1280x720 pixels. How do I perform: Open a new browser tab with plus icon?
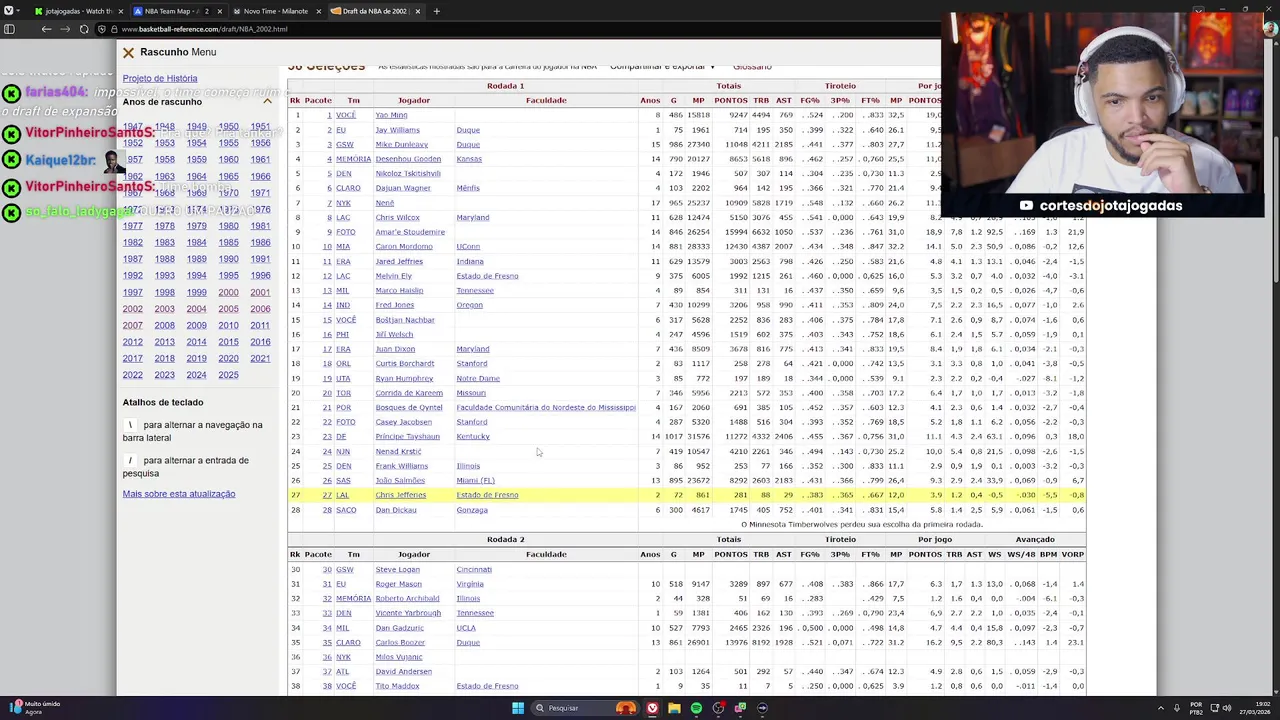(436, 11)
